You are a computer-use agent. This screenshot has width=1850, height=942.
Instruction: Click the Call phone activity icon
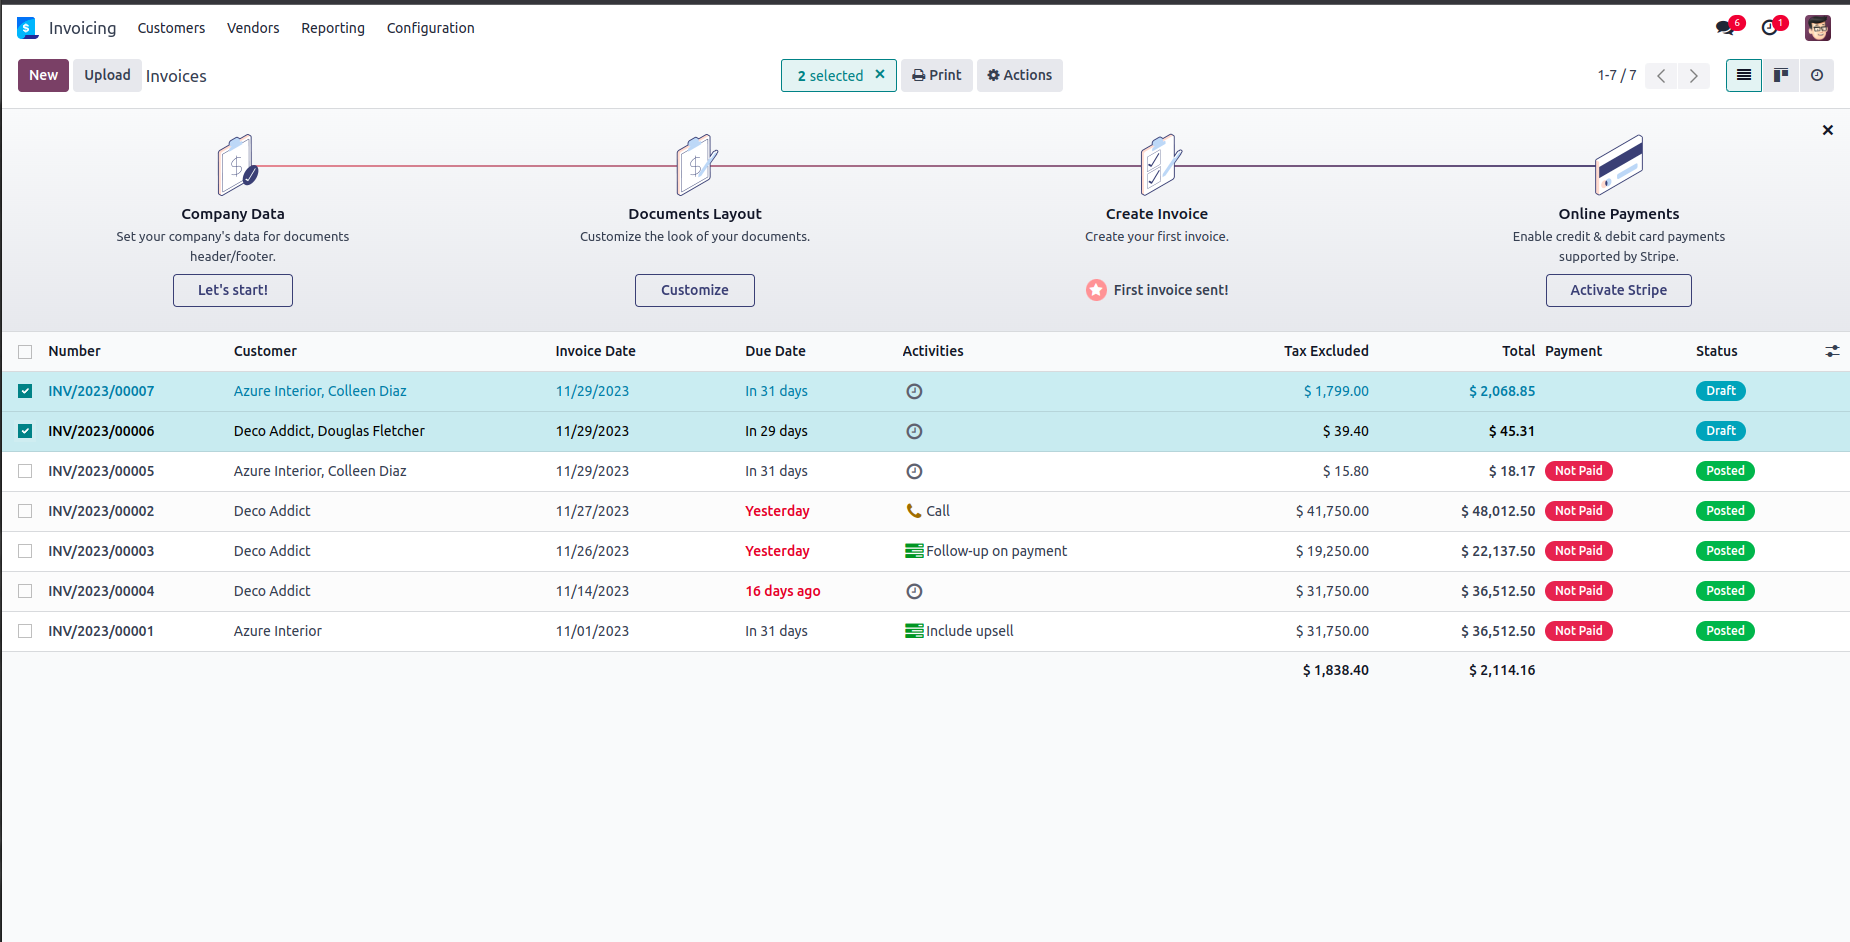(x=913, y=511)
